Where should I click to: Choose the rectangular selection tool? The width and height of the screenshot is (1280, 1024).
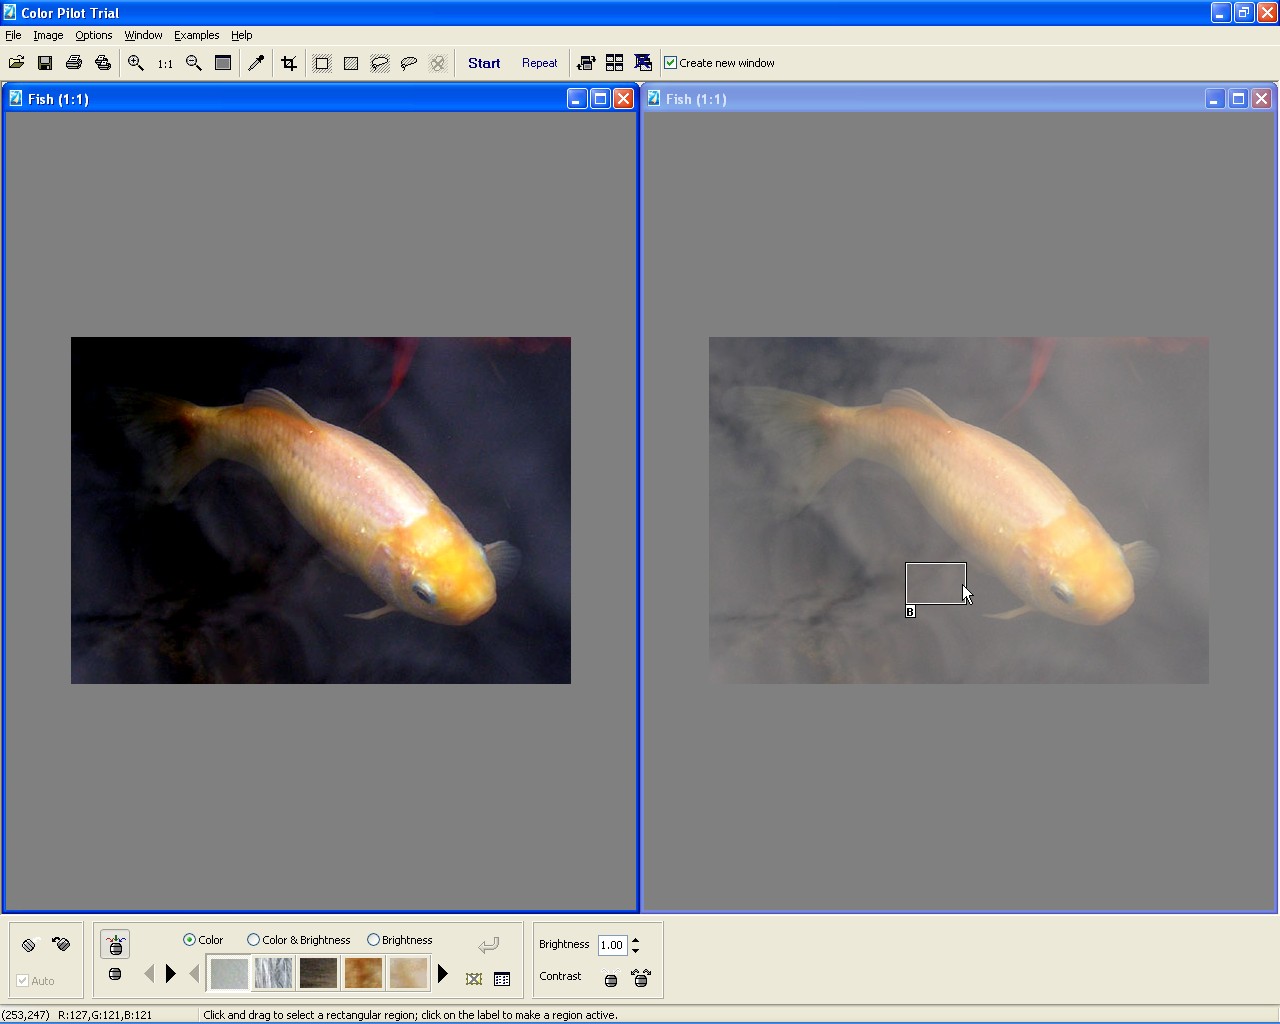point(322,63)
